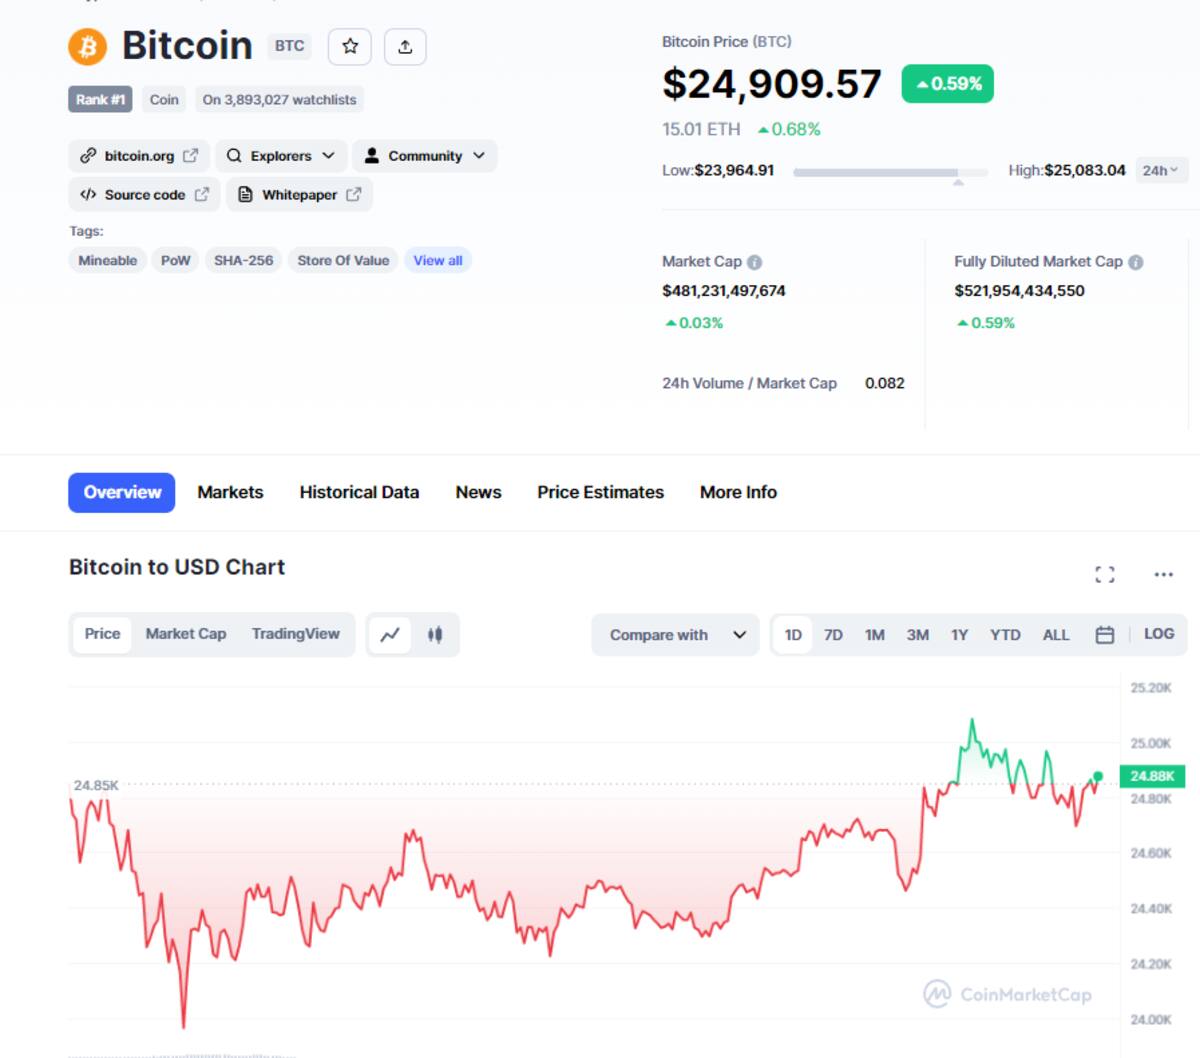
Task: Switch to the Markets tab
Action: (x=230, y=492)
